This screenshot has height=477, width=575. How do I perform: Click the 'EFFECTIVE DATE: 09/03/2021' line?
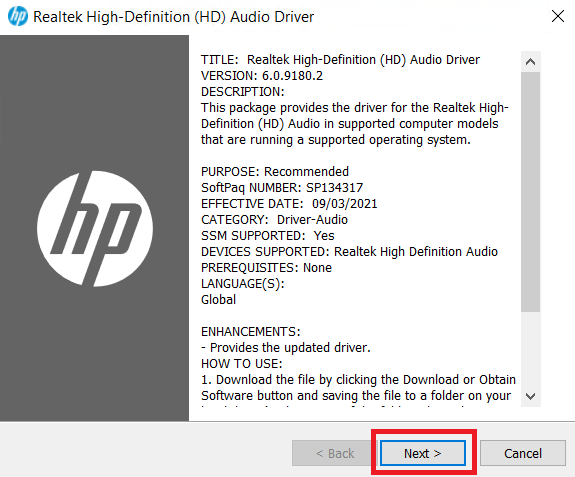289,204
